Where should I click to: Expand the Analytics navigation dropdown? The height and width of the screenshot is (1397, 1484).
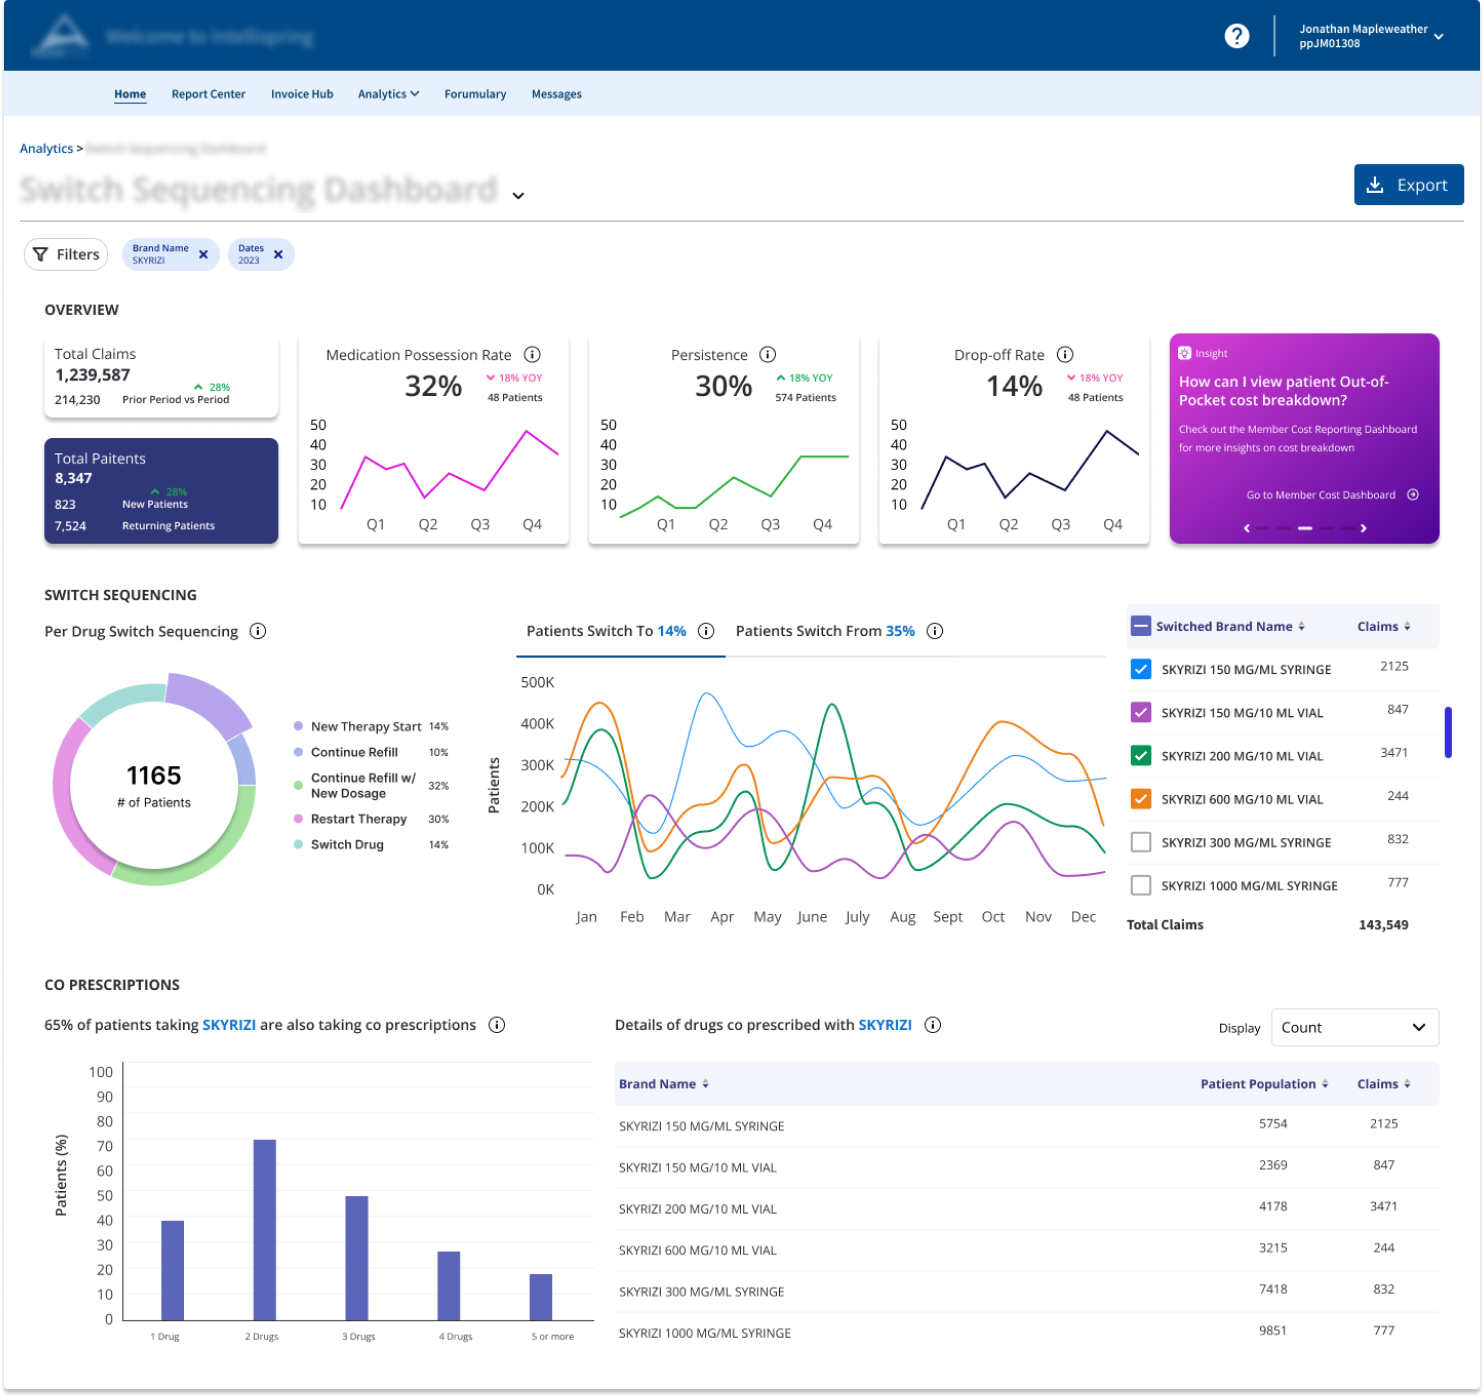389,94
